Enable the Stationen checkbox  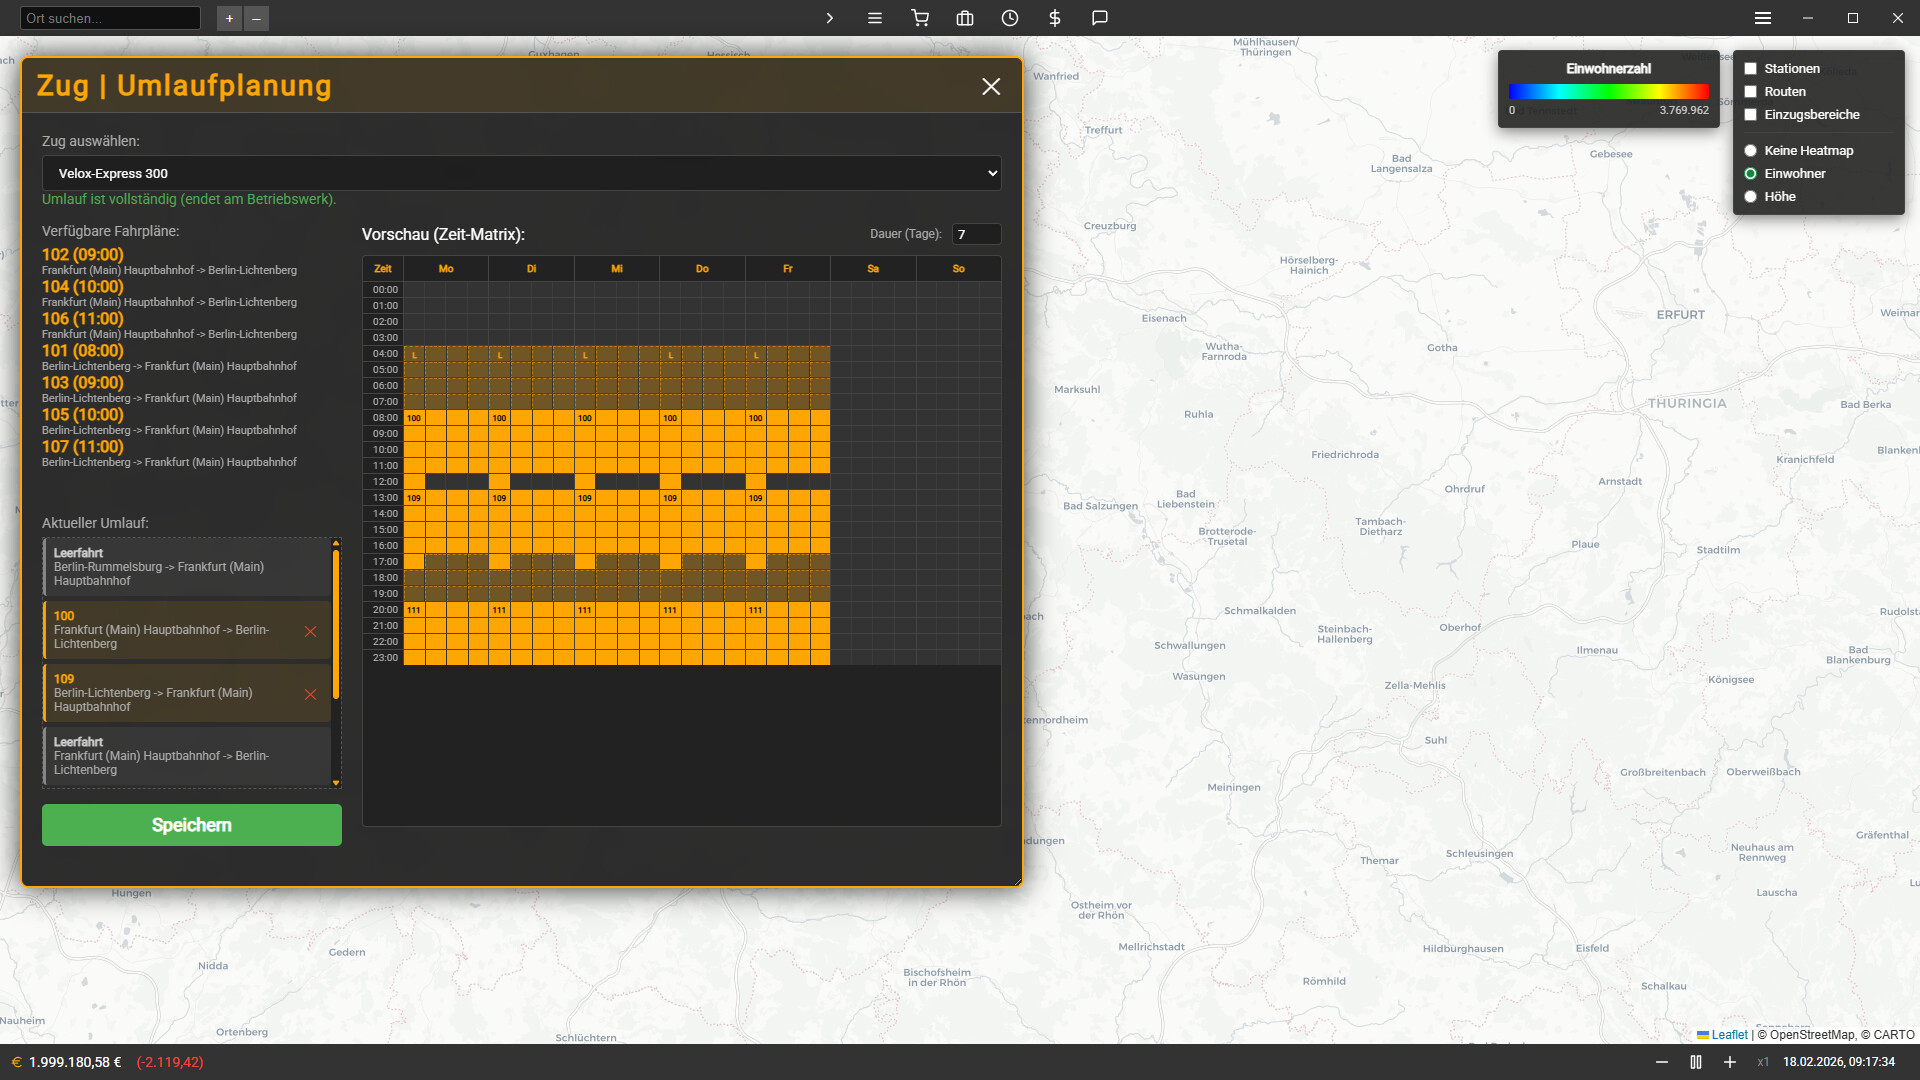(1751, 68)
